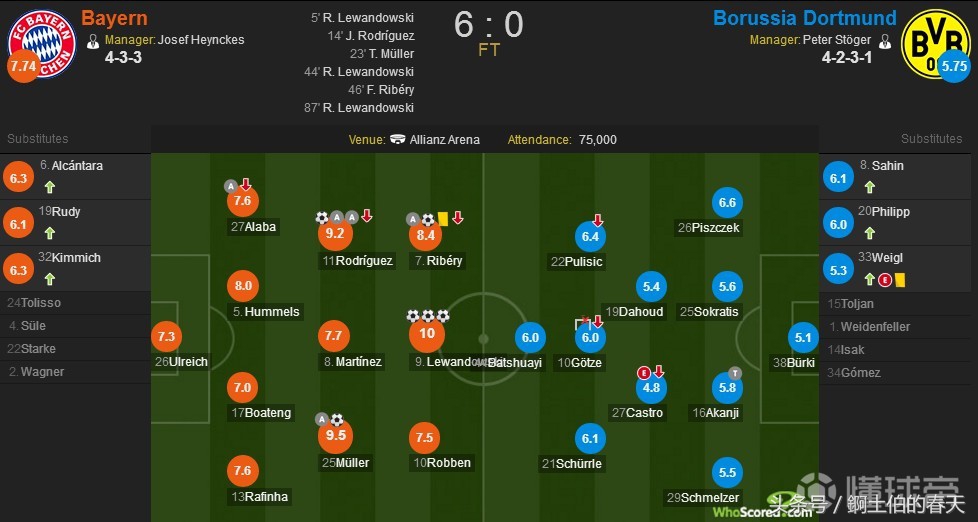978x522 pixels.
Task: Click the goal ball icons above Lewandowski
Action: (x=428, y=316)
